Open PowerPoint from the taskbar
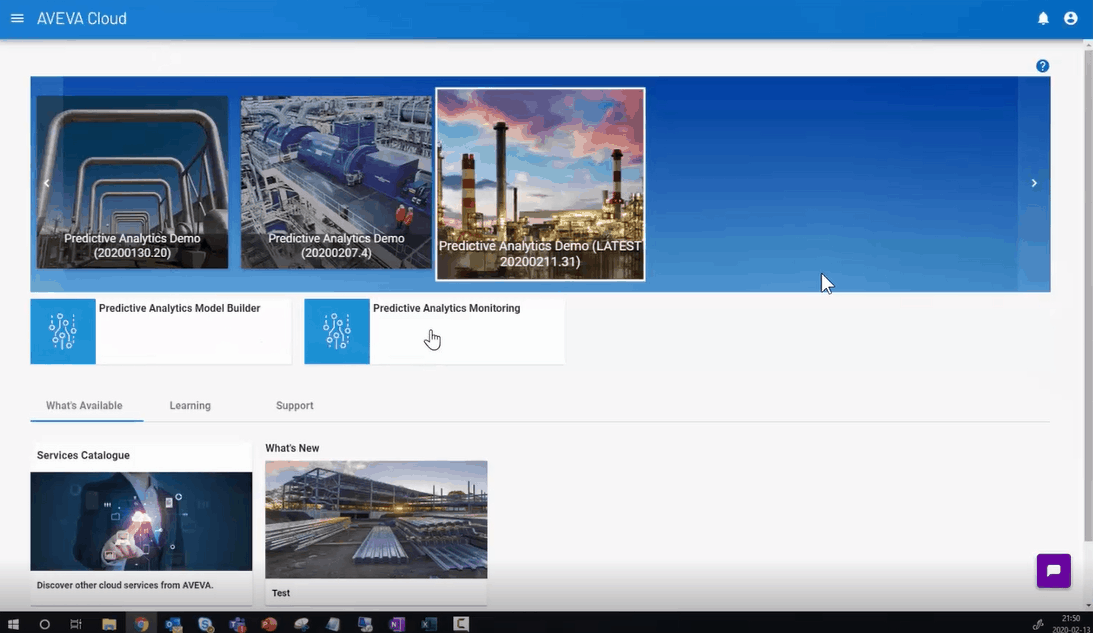This screenshot has height=633, width=1093. [269, 624]
